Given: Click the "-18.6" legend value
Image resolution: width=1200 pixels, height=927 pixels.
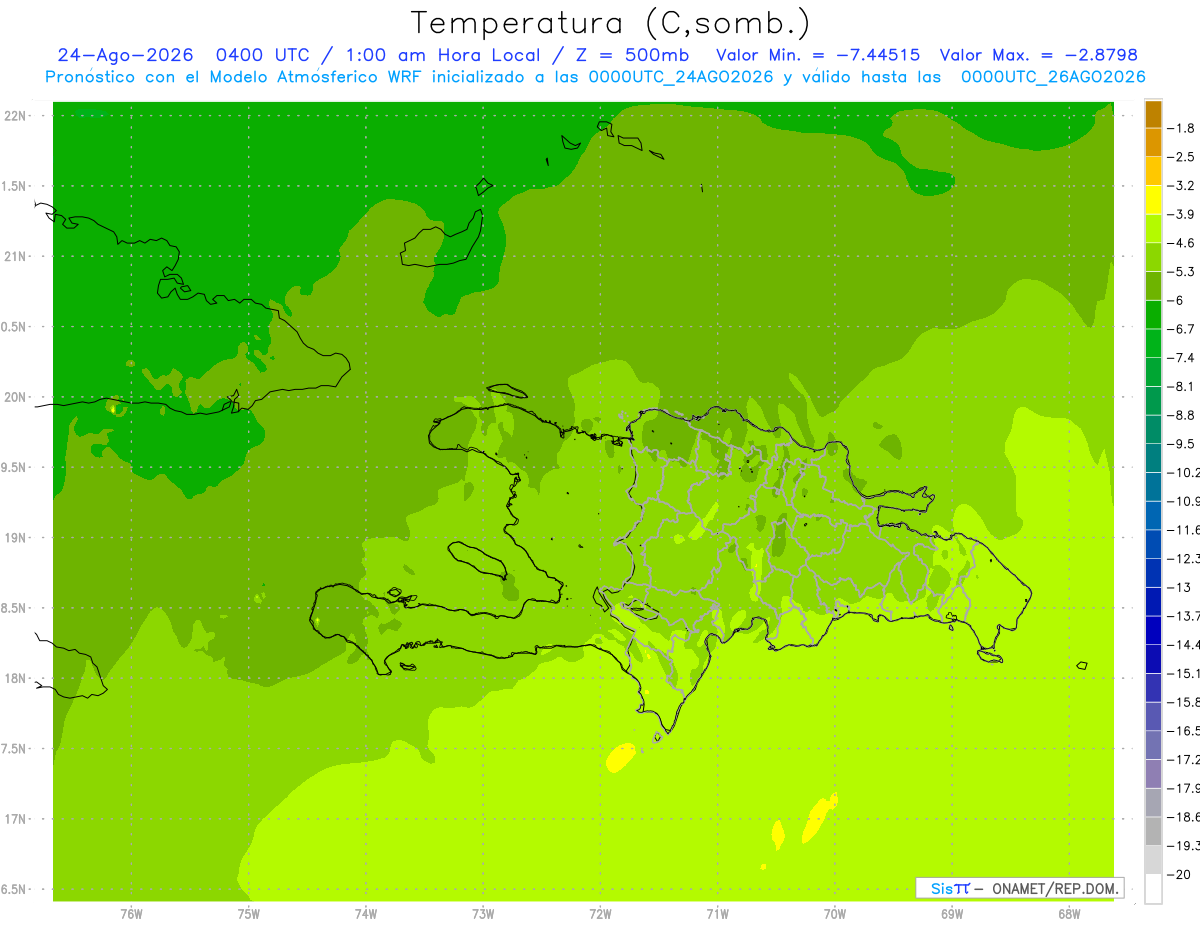Looking at the screenshot, I should (x=1183, y=817).
